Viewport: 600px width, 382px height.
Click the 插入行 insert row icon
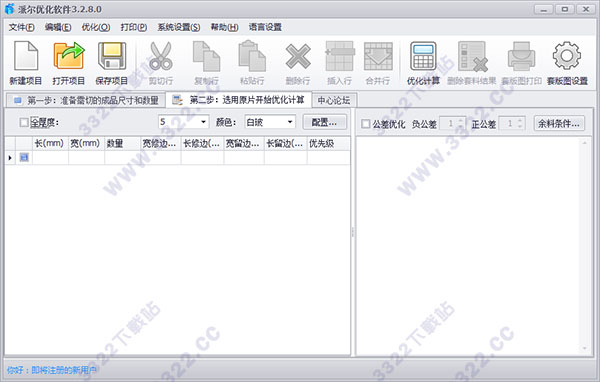click(x=339, y=56)
